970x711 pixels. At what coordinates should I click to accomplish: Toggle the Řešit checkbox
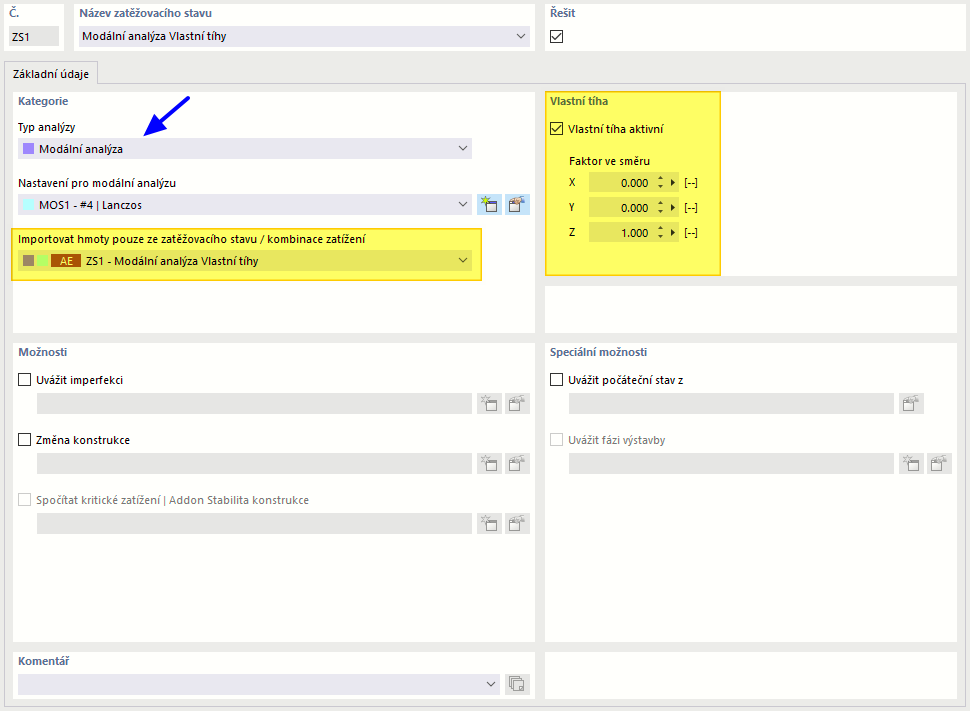click(557, 37)
